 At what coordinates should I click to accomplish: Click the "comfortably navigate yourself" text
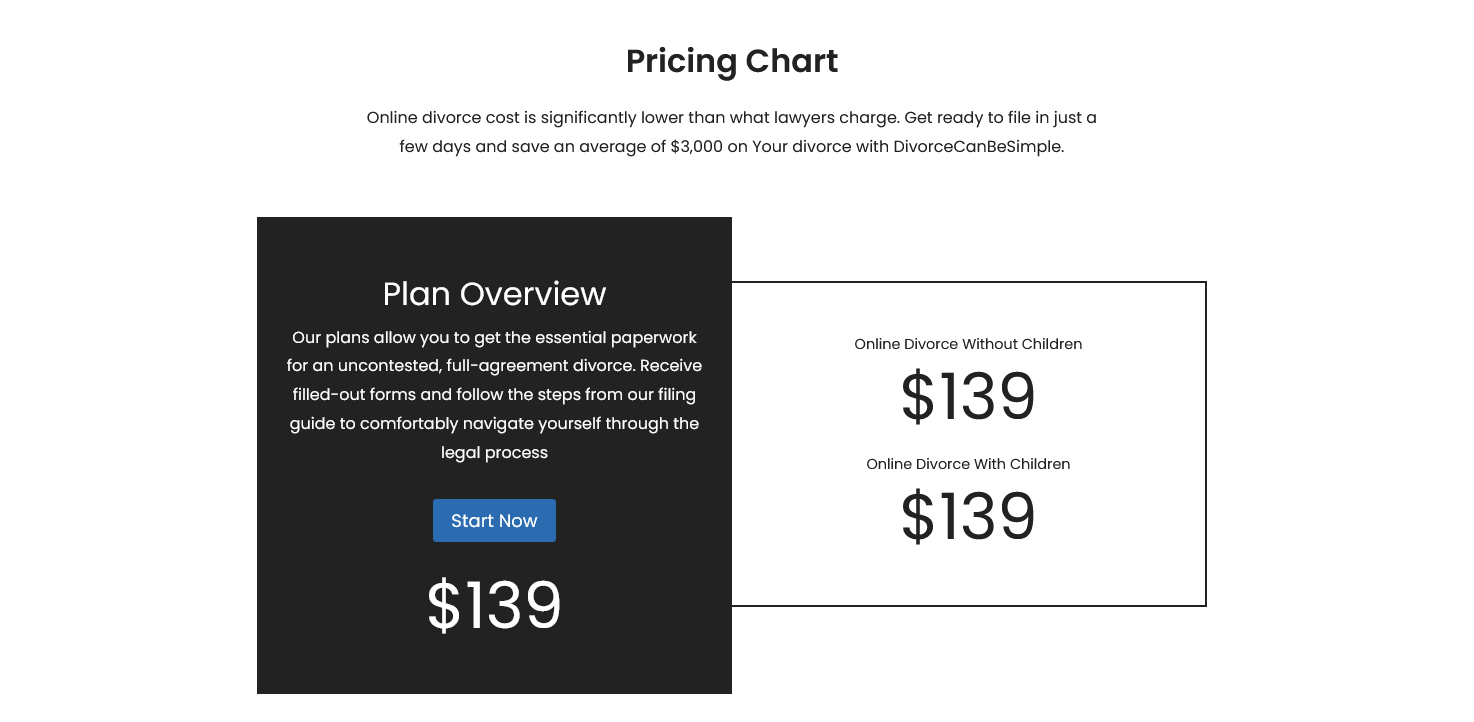click(x=481, y=424)
